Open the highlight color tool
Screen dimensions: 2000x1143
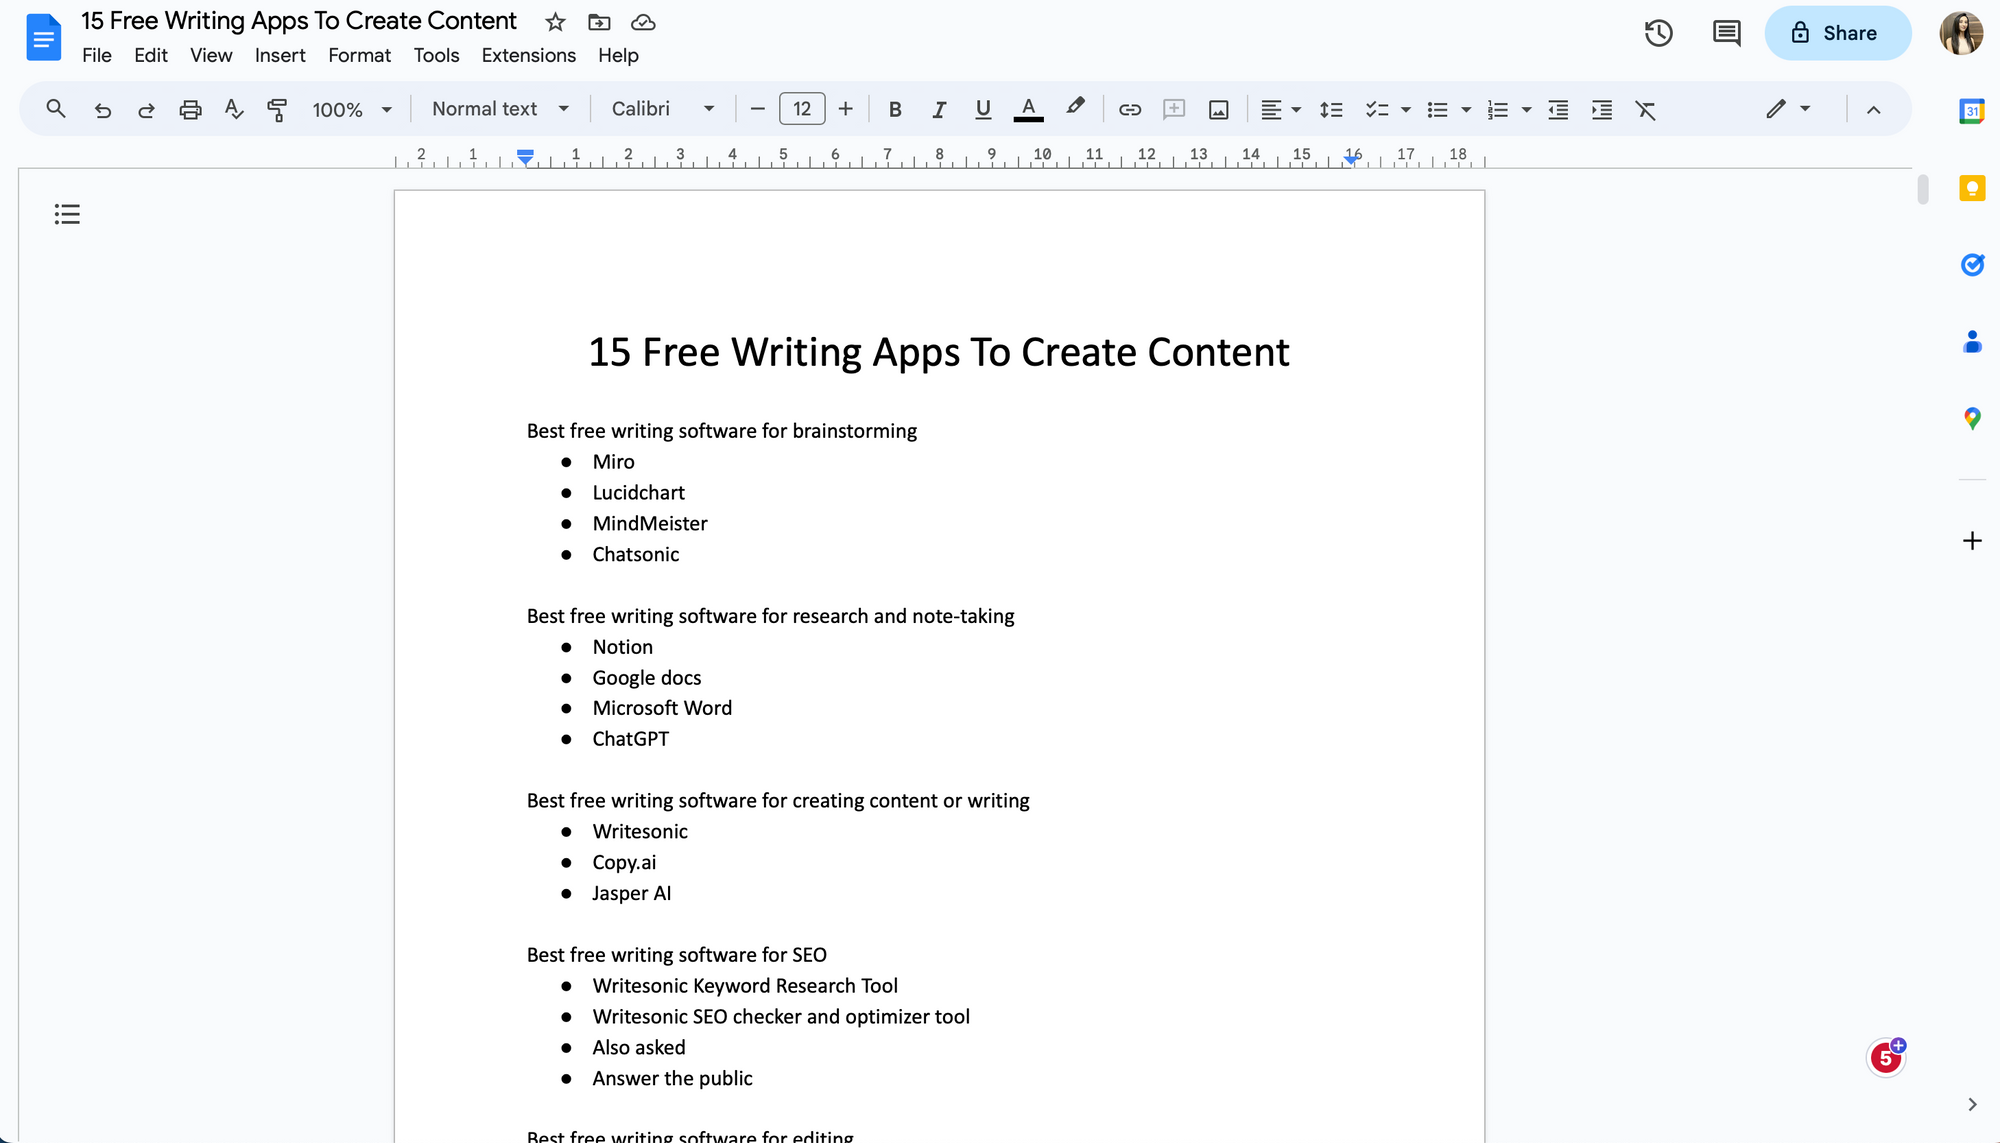(x=1076, y=109)
